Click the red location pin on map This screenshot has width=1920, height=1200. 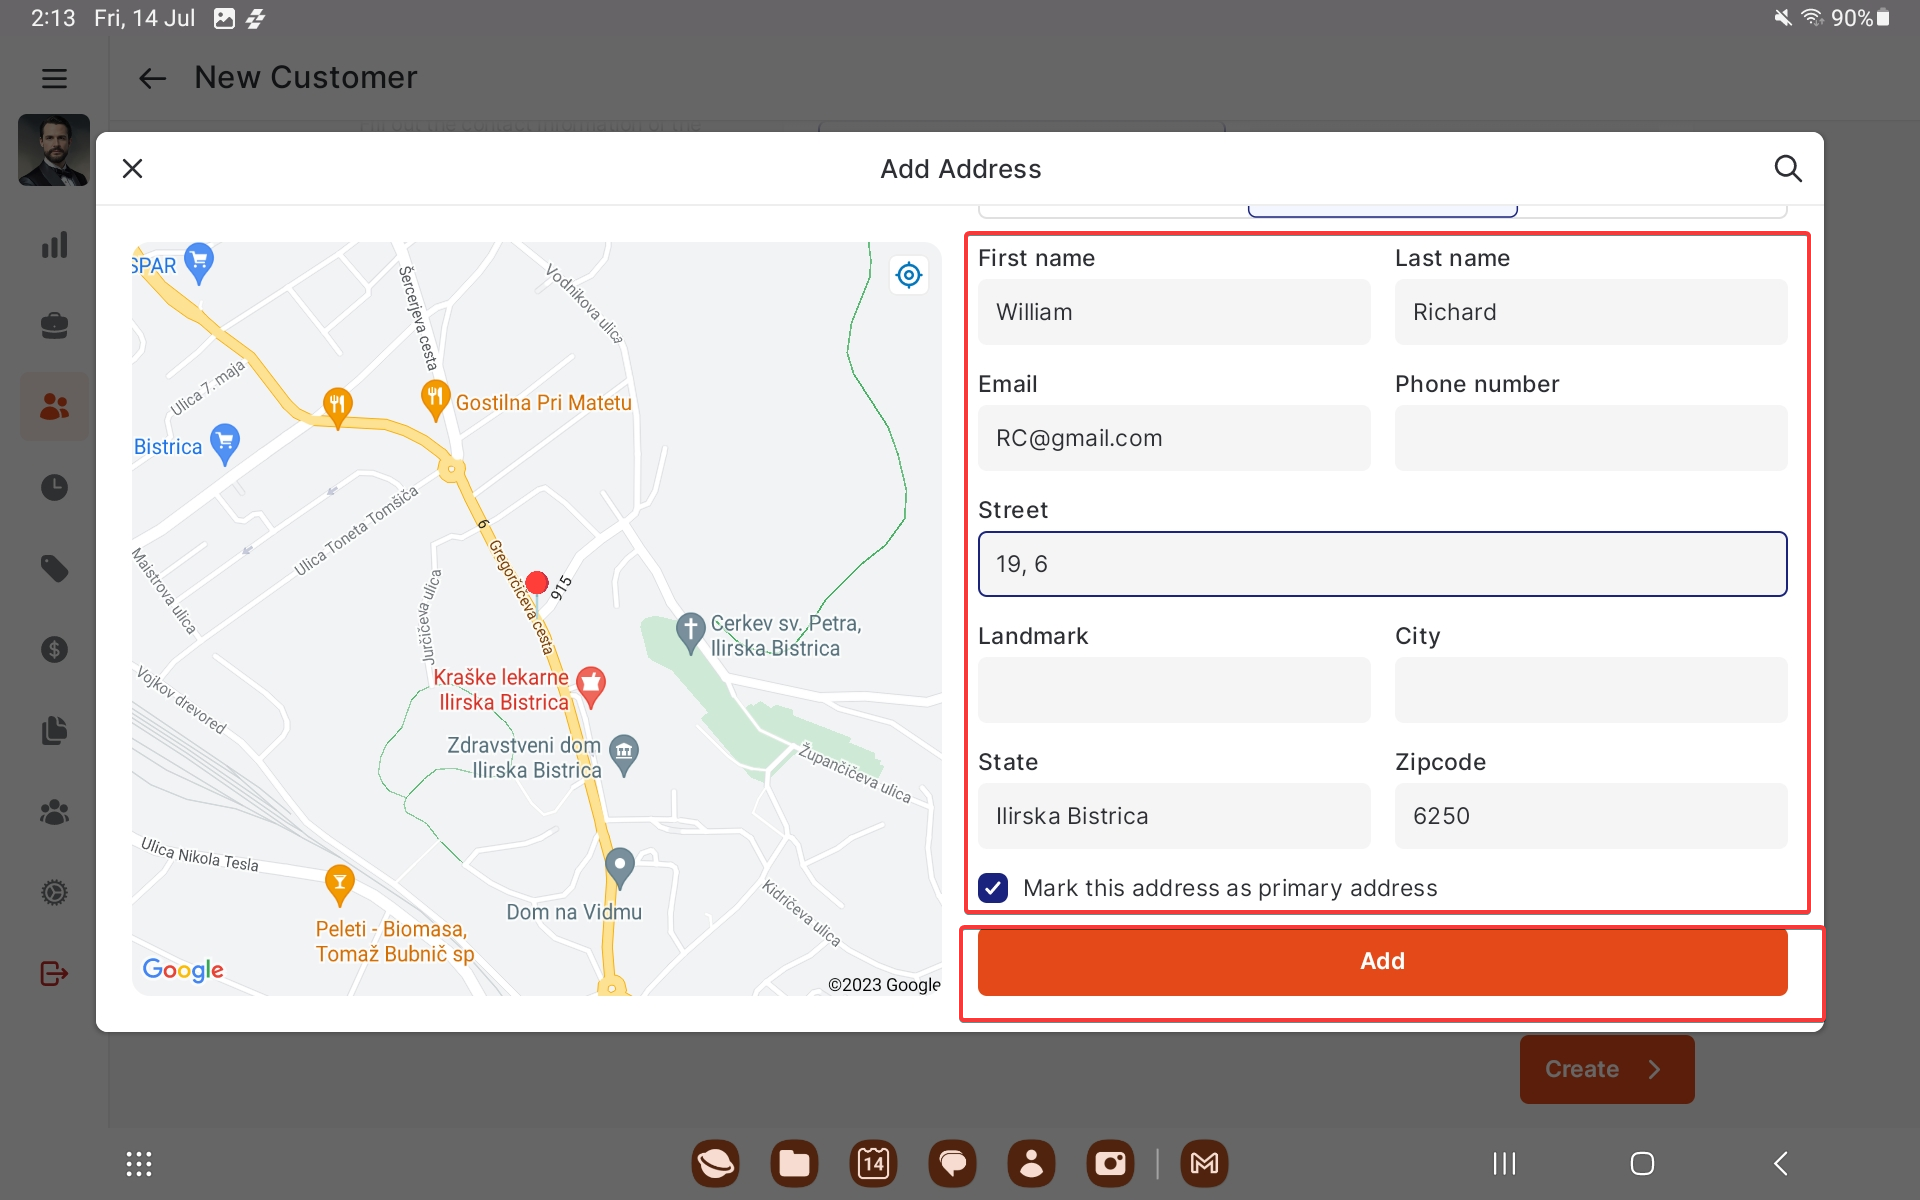(537, 583)
